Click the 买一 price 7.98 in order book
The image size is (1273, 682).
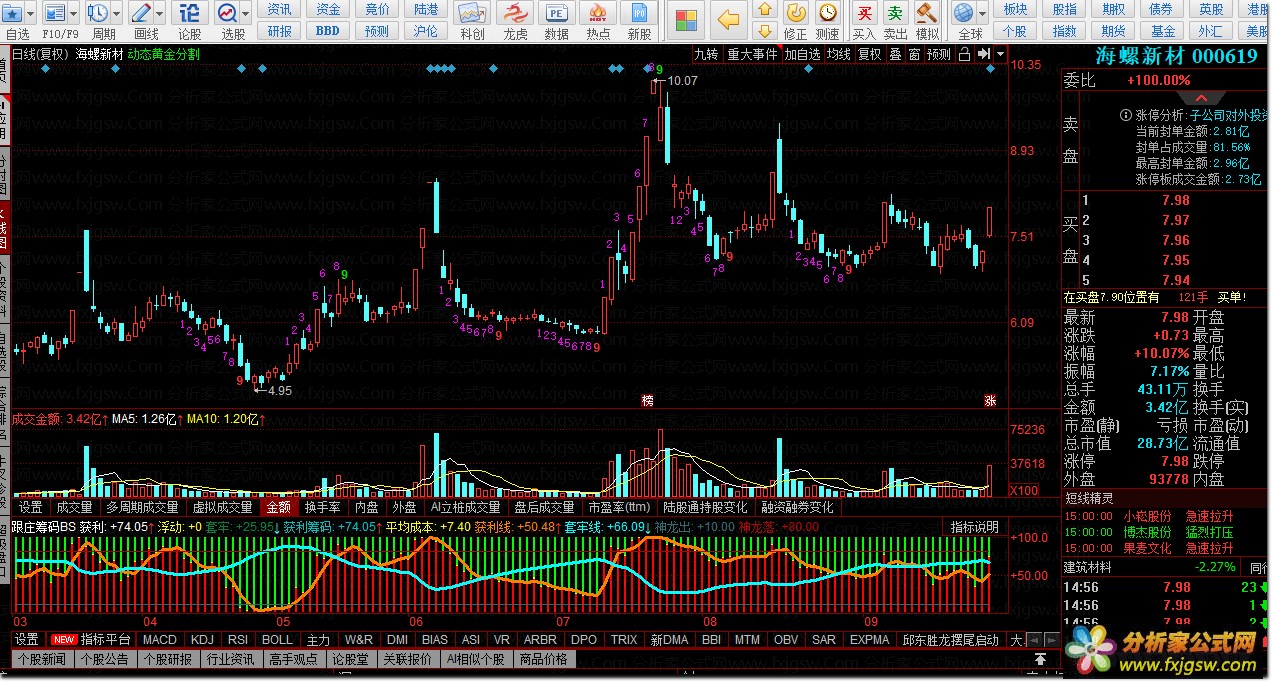coord(1176,200)
